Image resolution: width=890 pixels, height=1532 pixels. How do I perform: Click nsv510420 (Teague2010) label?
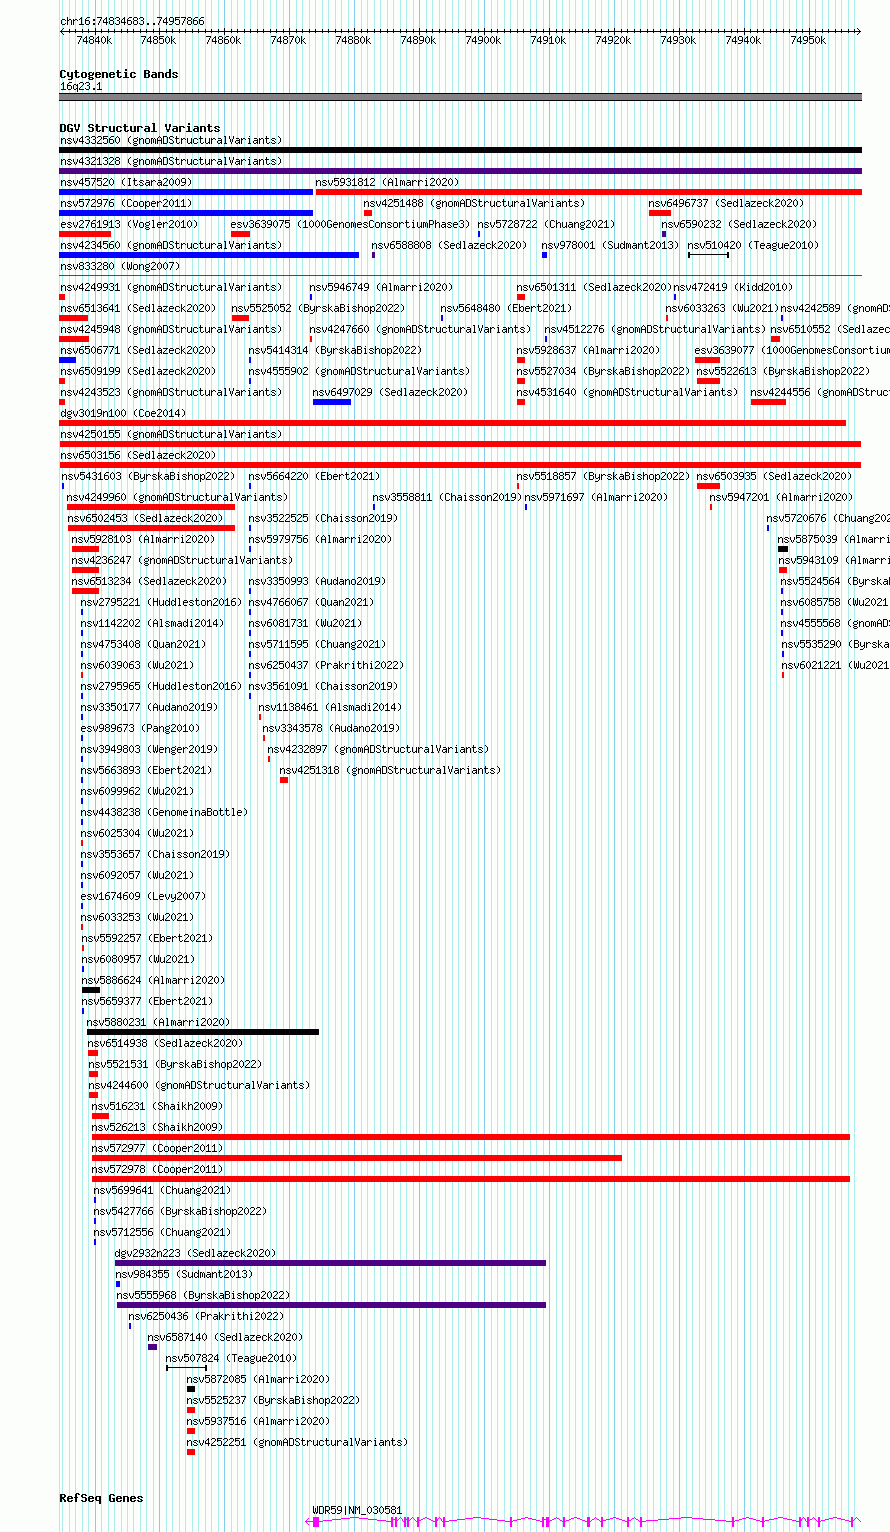pos(753,245)
